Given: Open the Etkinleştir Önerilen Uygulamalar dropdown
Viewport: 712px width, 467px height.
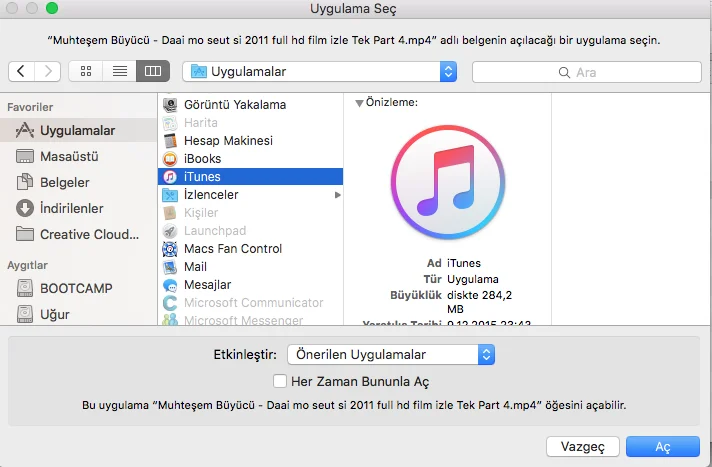Looking at the screenshot, I should 391,354.
